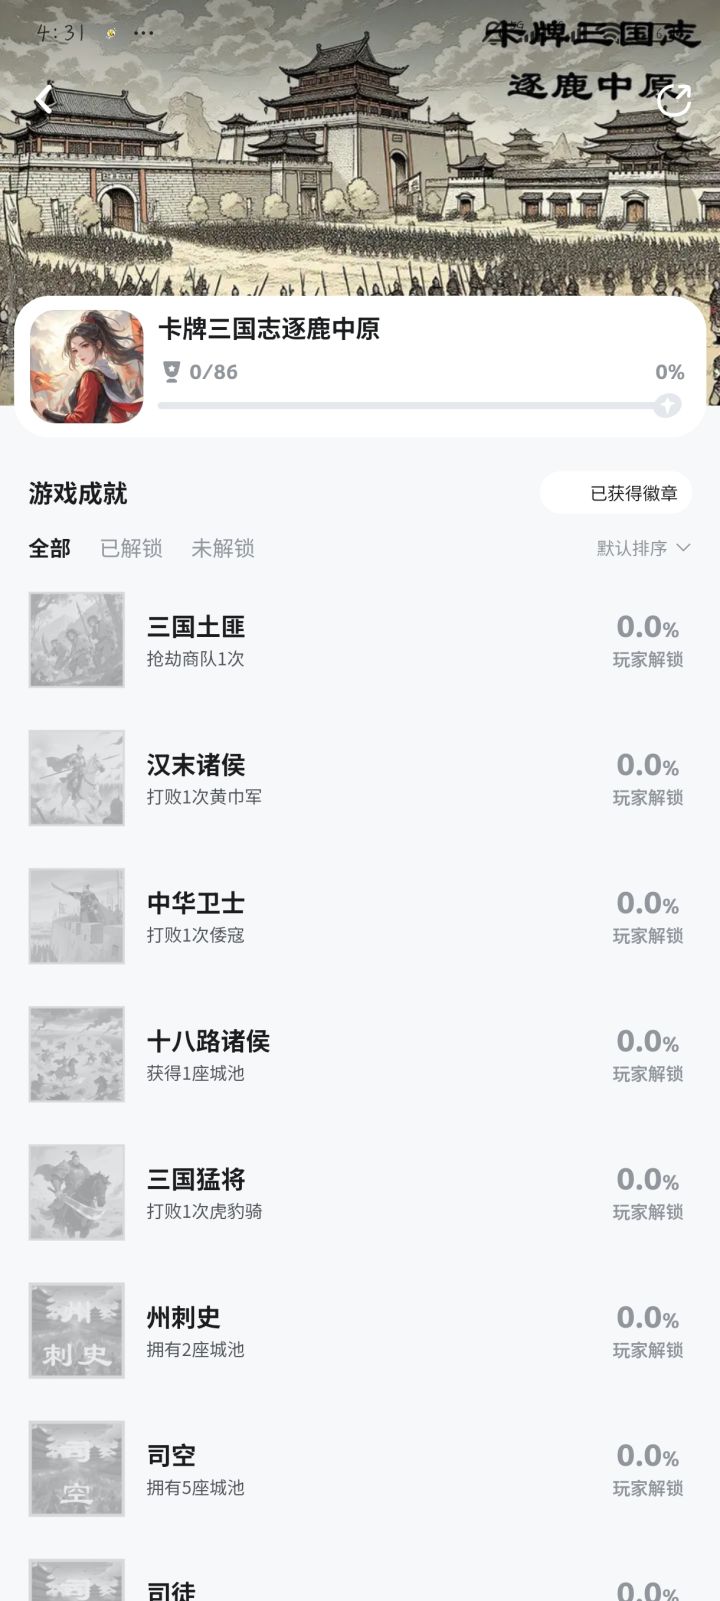Screen dimensions: 720x1601
Task: Tap the back arrow icon
Action: click(44, 99)
